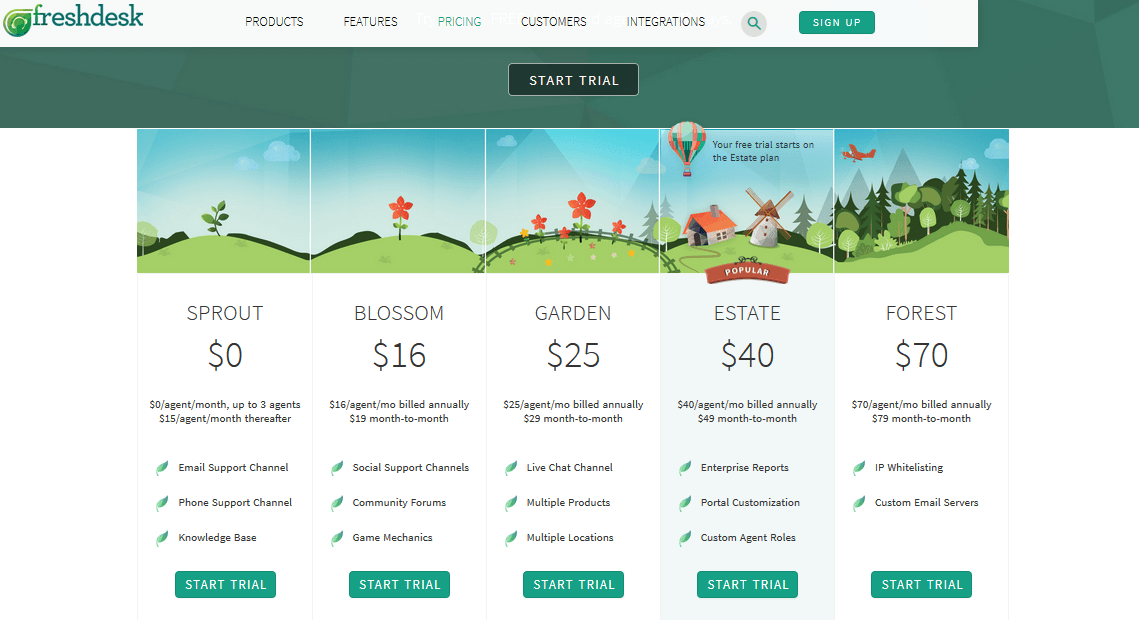Image resolution: width=1139 pixels, height=620 pixels.
Task: Click leaf icon beside Game Mechanics
Action: tap(336, 538)
